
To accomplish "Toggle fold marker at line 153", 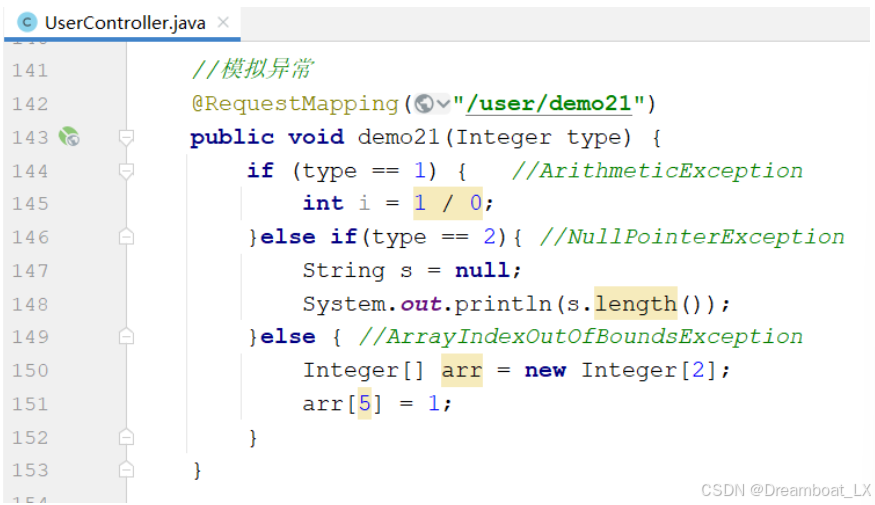I will pos(127,470).
